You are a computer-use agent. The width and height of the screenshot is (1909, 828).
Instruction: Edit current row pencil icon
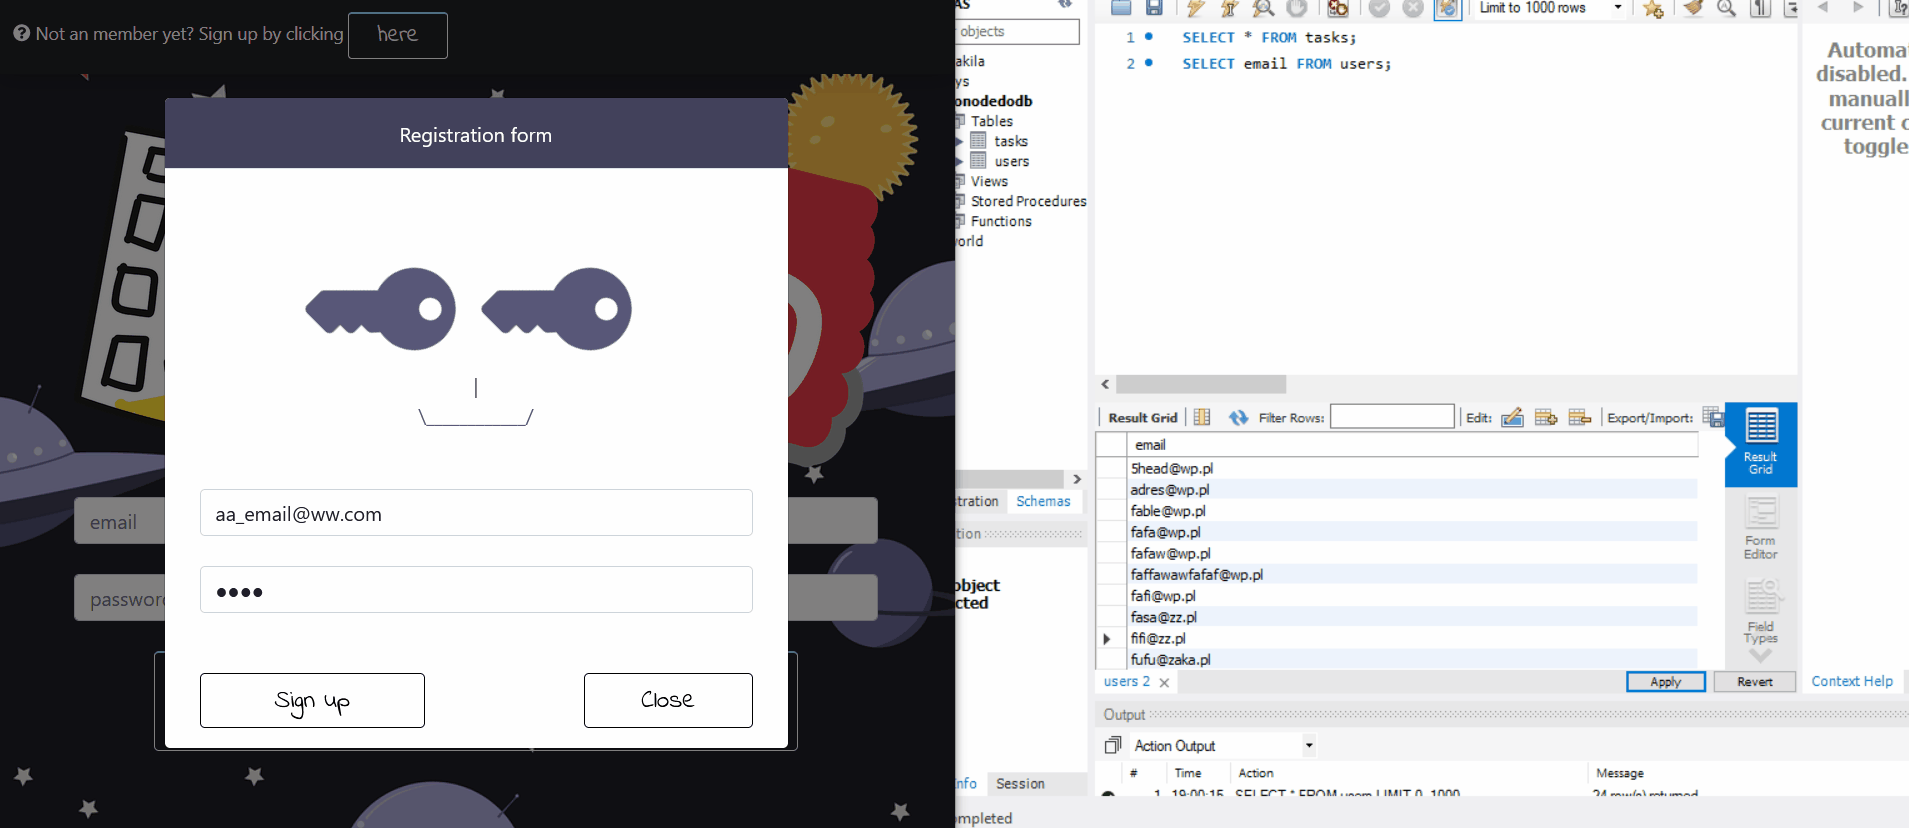tap(1512, 417)
